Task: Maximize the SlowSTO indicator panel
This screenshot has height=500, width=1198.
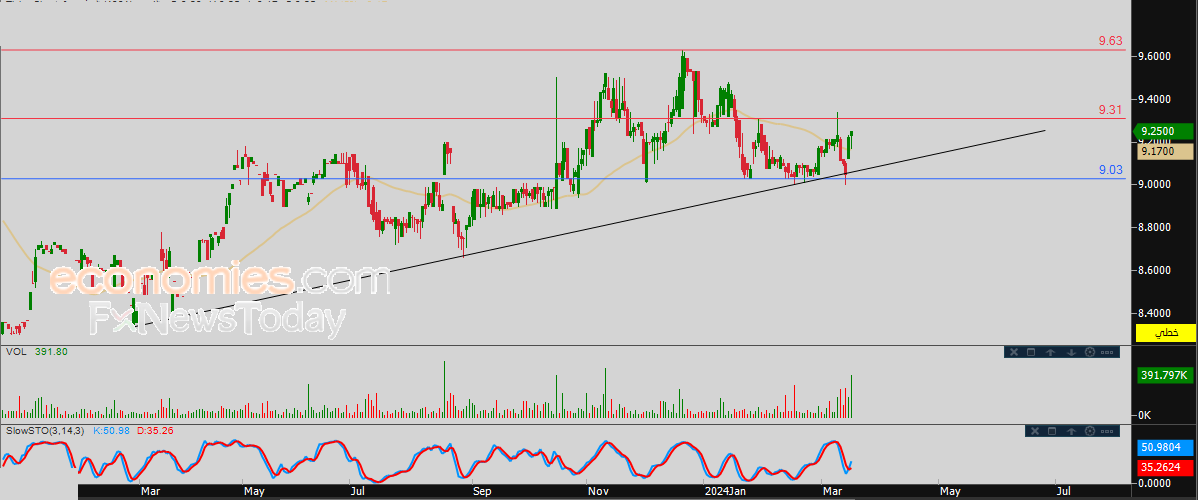Action: (x=1052, y=431)
